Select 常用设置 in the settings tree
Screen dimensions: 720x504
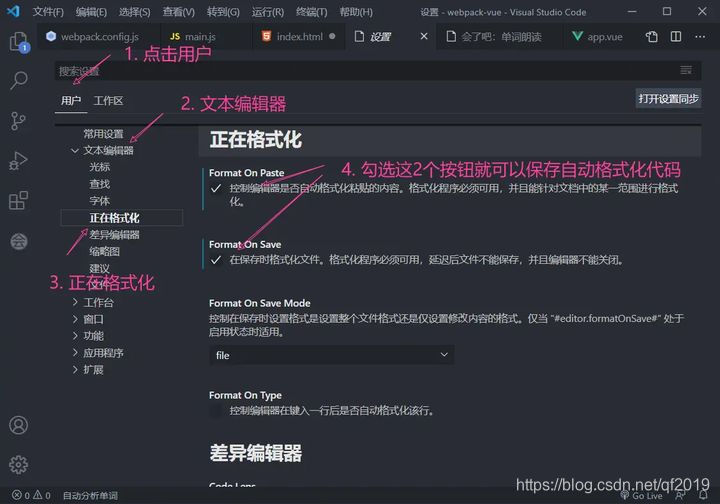pos(103,134)
